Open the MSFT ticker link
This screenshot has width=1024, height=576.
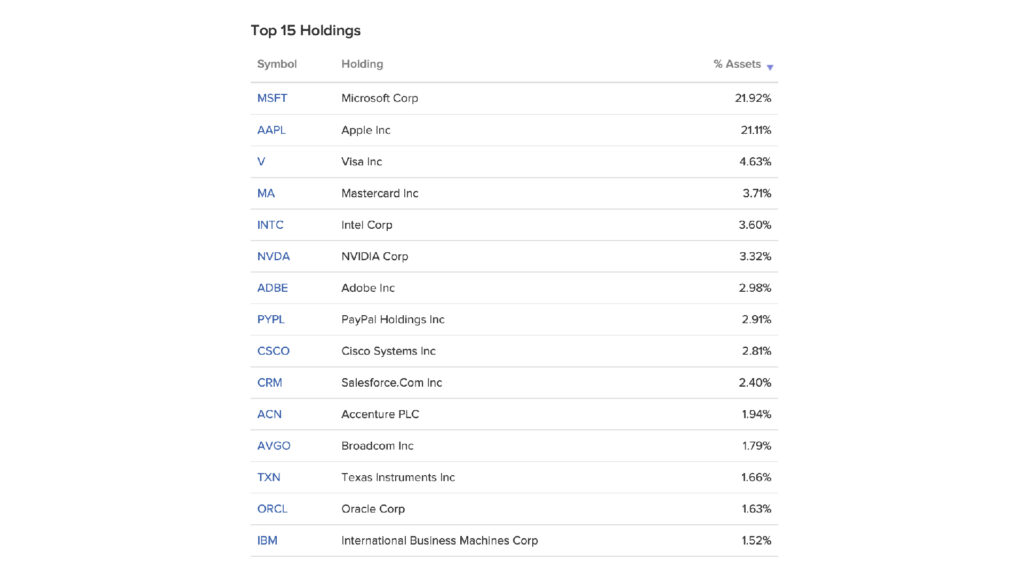pos(272,98)
